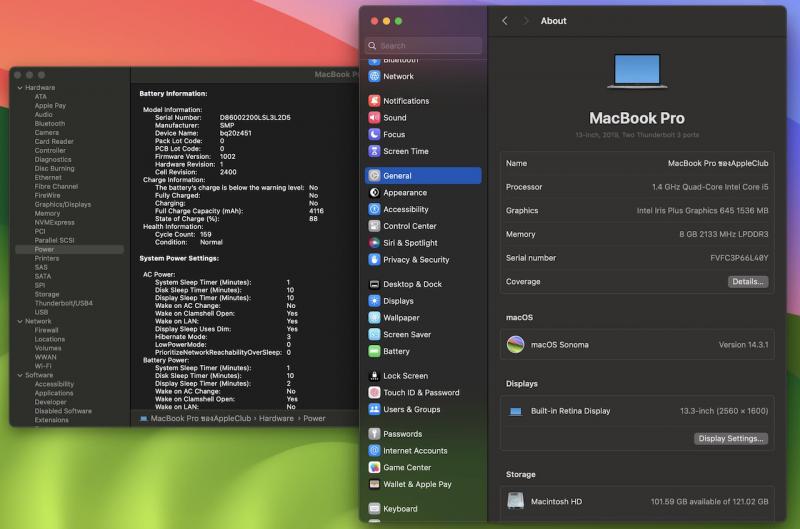Select Memory in the Hardware list
Screen dimensions: 800x529
[47, 213]
